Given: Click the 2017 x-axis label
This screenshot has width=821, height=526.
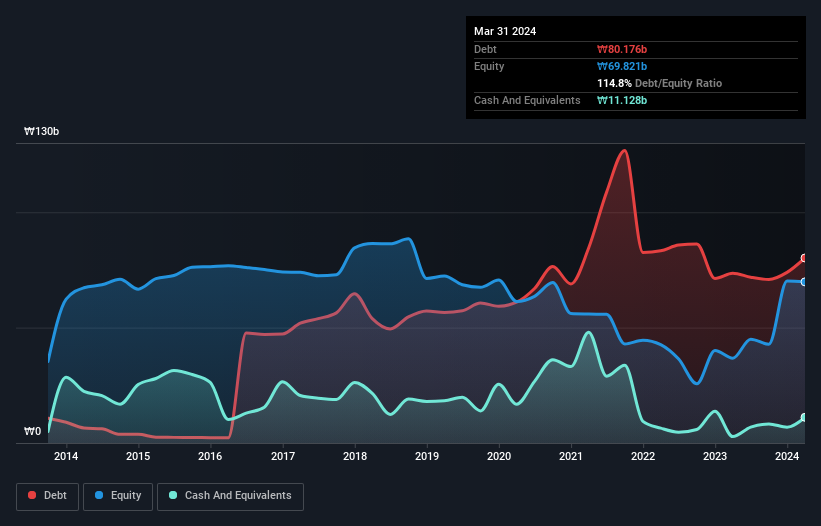Looking at the screenshot, I should coord(283,456).
